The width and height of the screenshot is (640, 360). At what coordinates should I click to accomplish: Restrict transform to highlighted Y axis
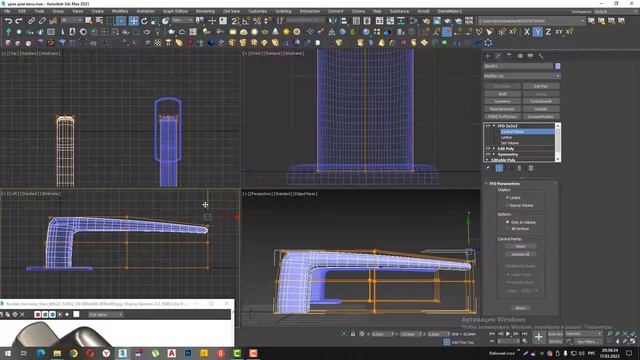(x=538, y=31)
